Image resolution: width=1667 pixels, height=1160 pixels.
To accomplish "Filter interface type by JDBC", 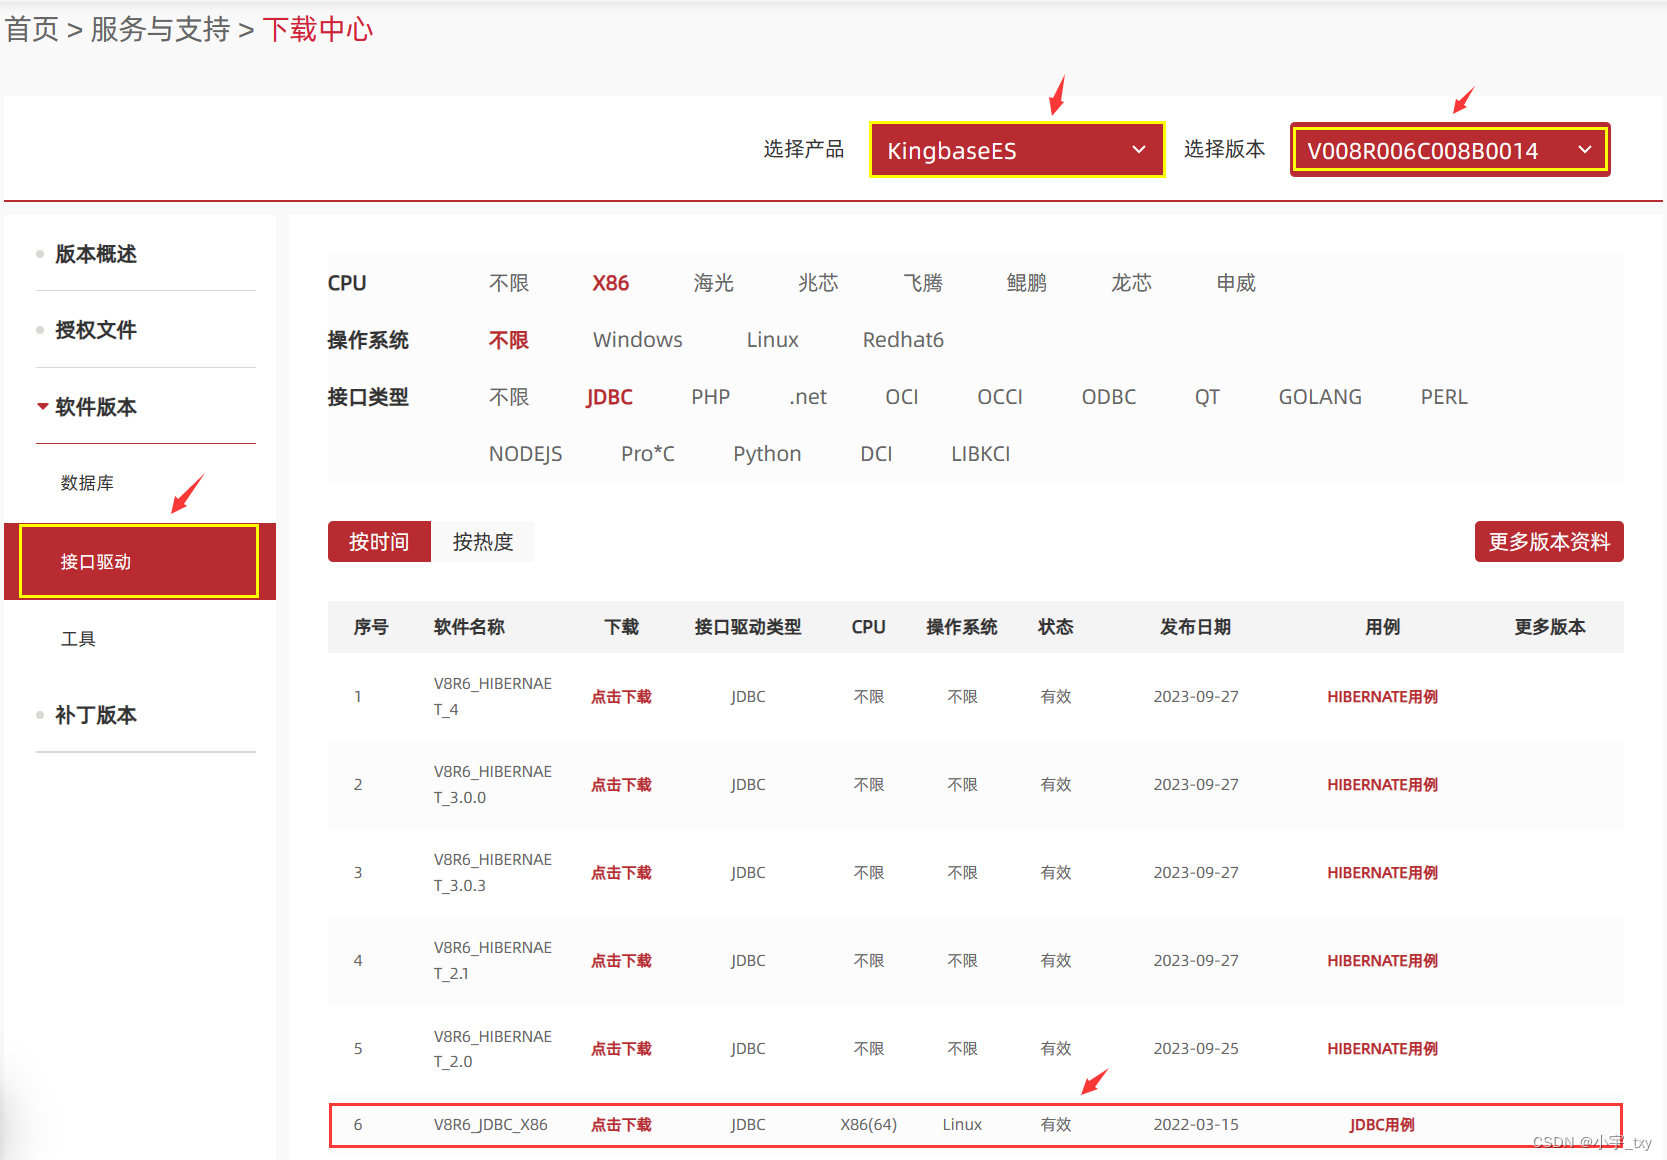I will (x=610, y=397).
